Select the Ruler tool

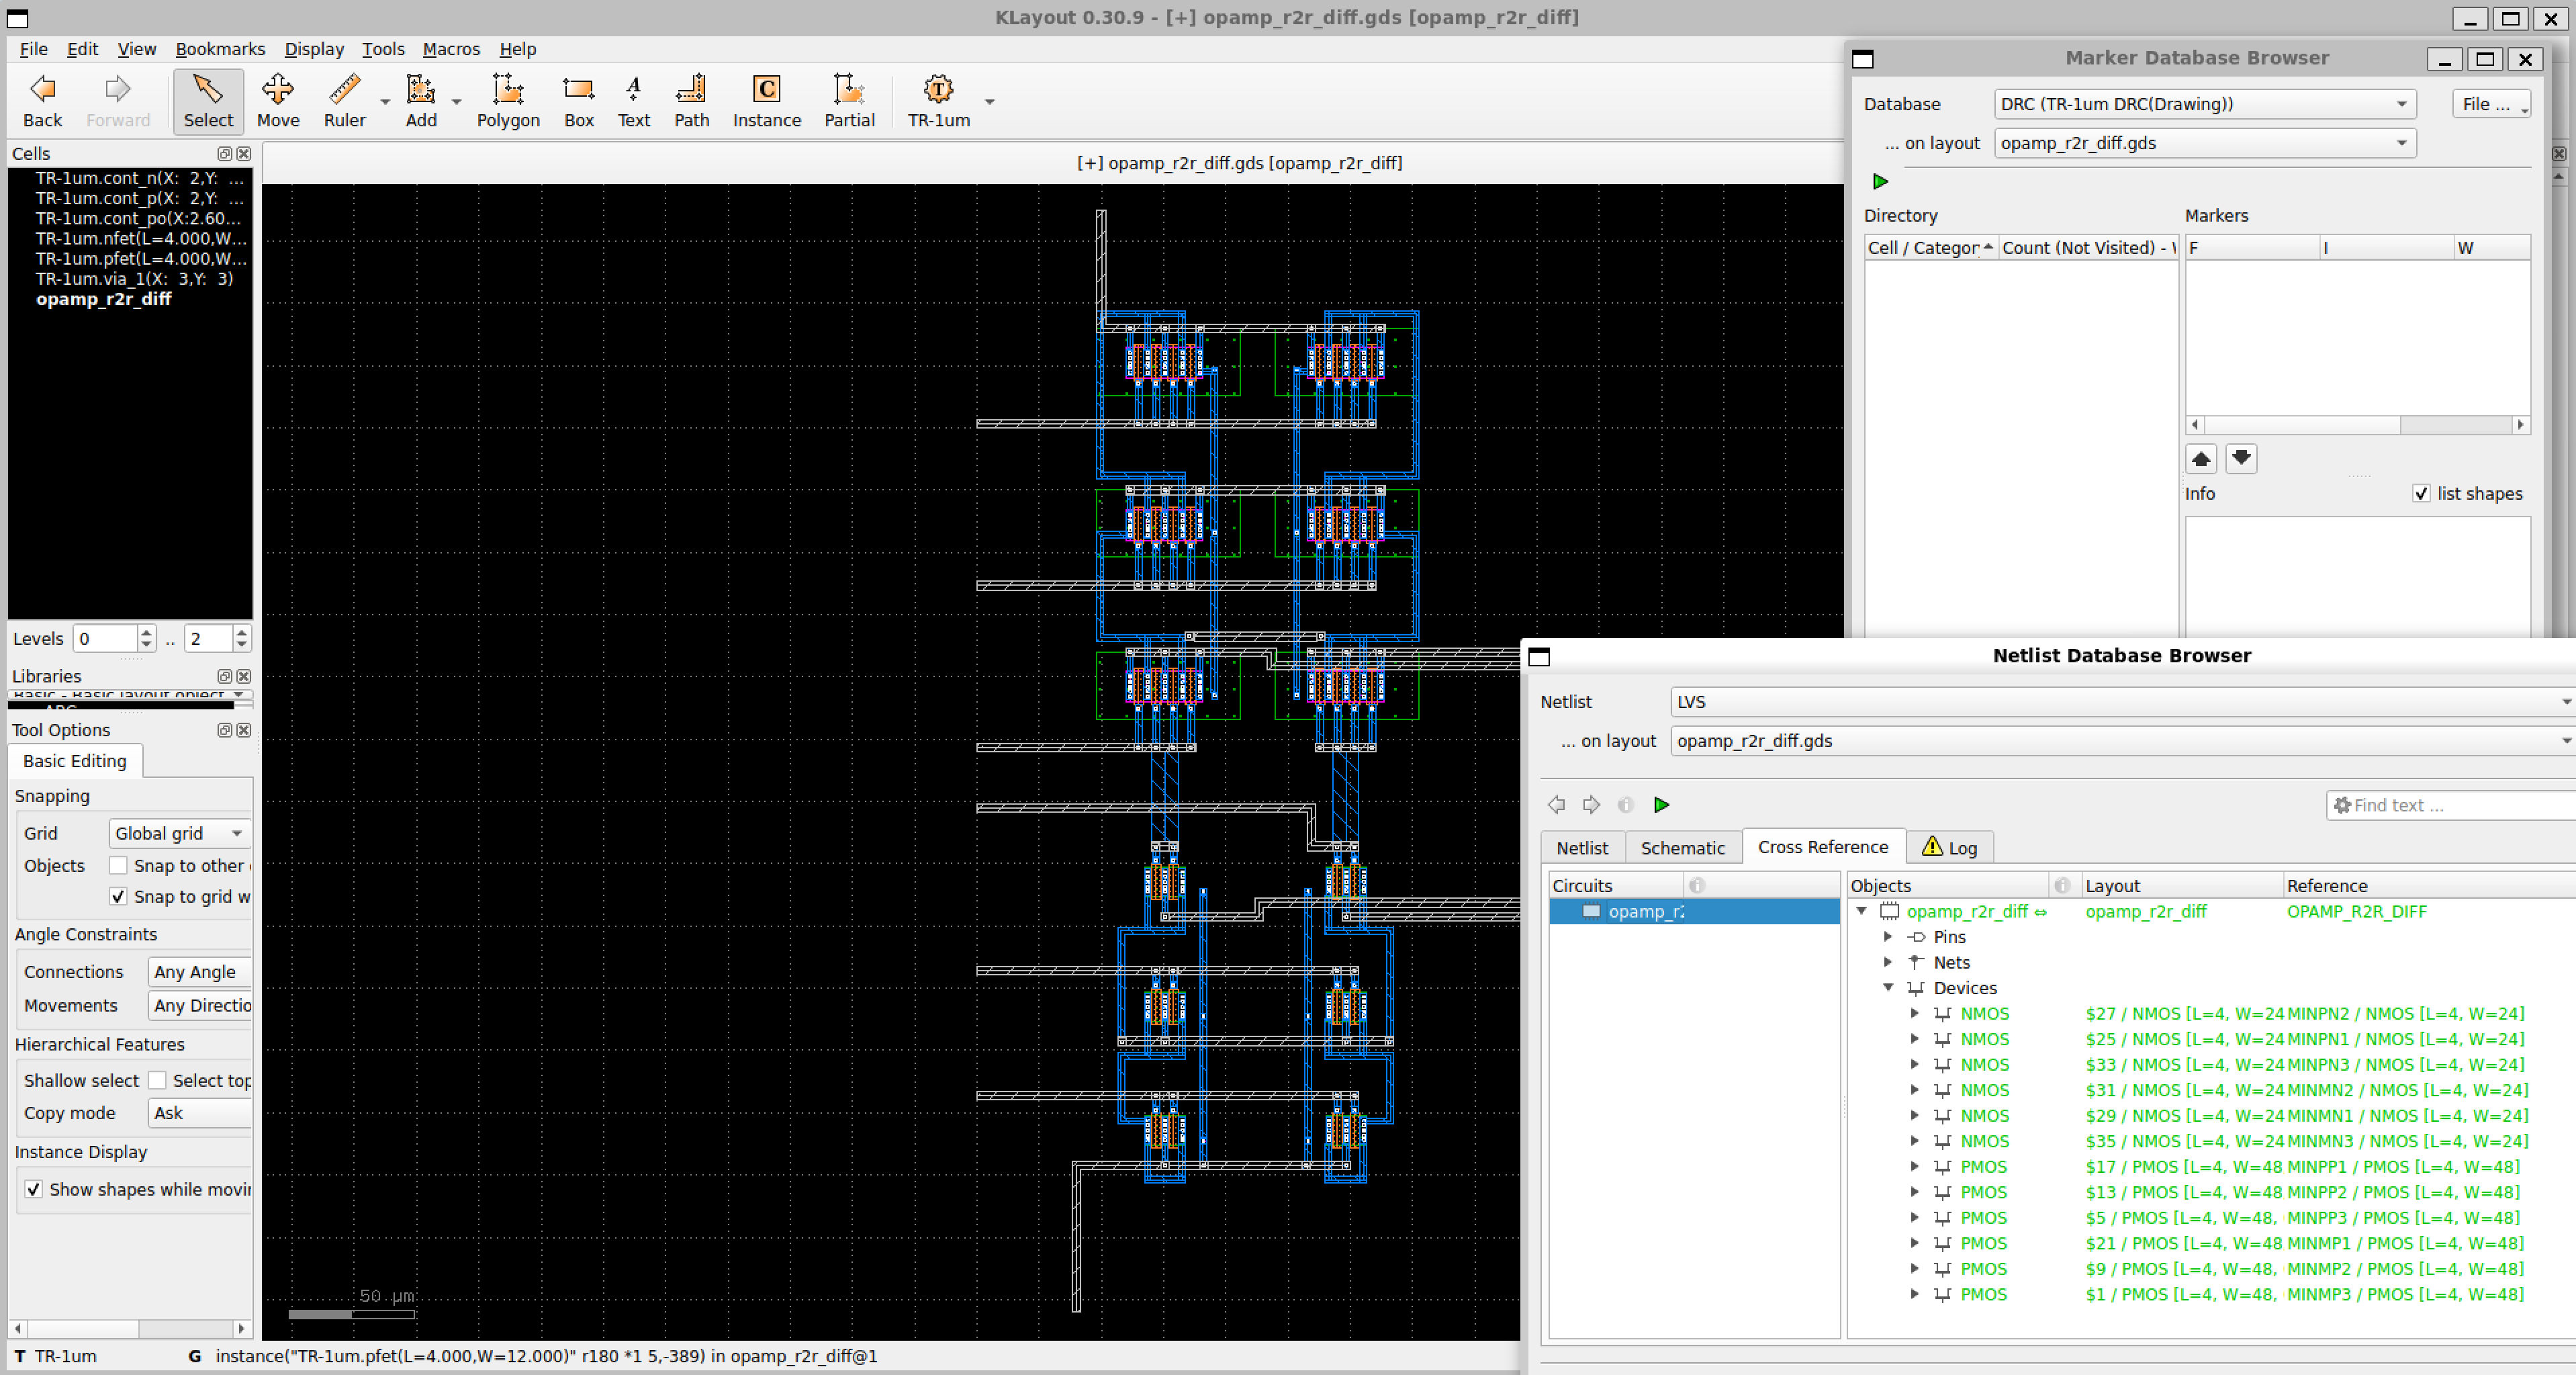click(x=344, y=101)
